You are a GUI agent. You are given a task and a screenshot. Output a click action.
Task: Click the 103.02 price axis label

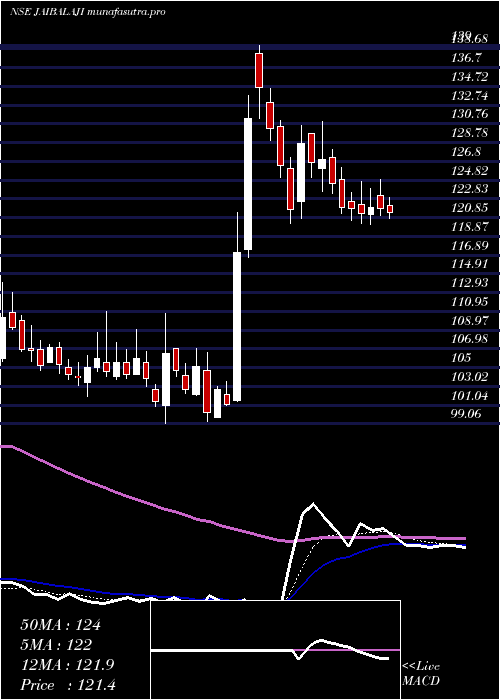click(x=470, y=377)
